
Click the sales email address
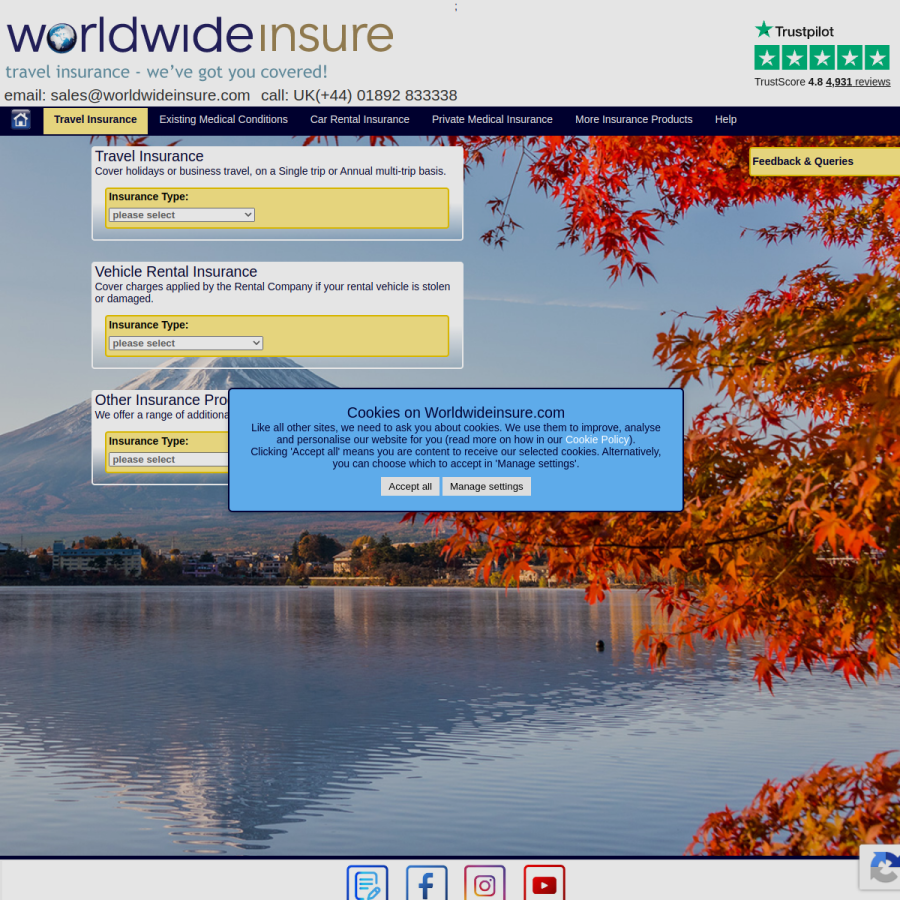click(x=150, y=95)
